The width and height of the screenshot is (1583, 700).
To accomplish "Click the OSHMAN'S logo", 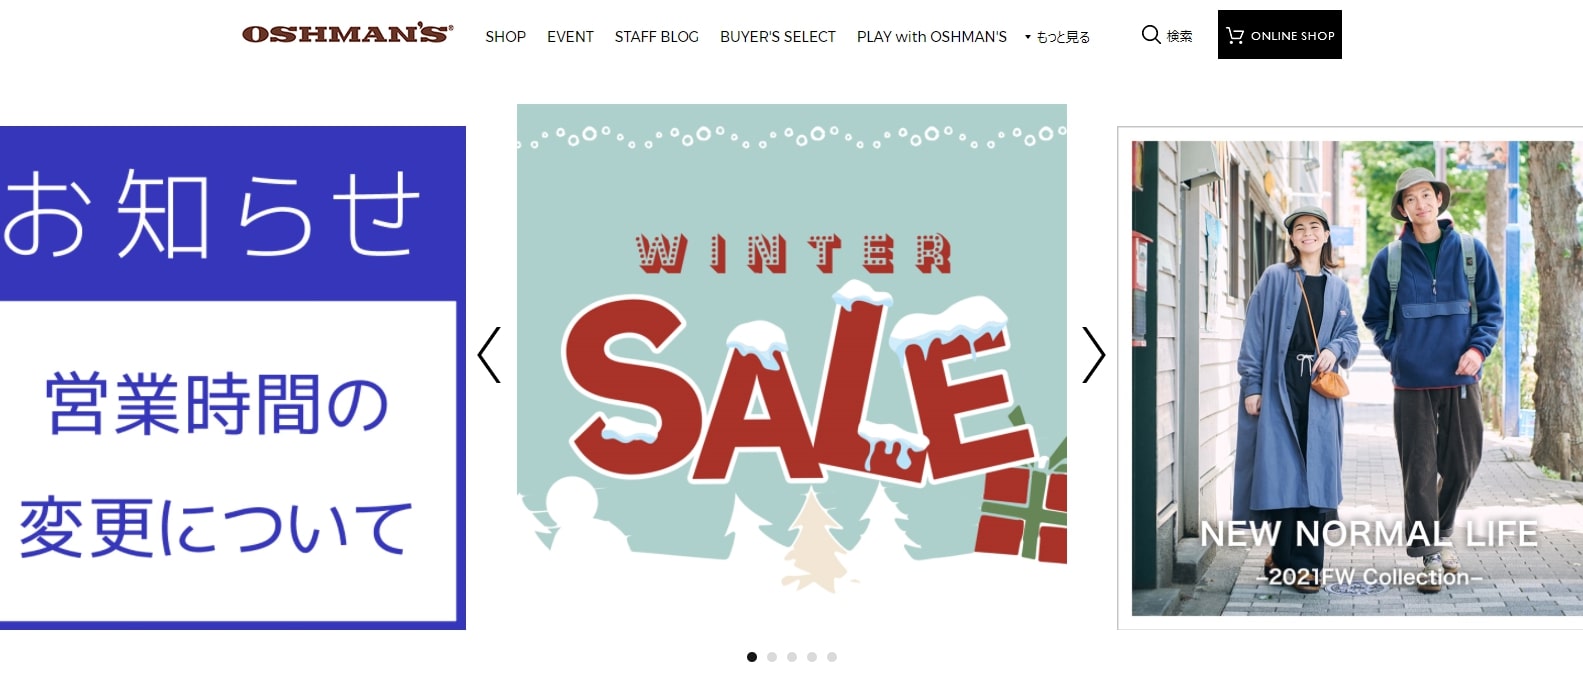I will (x=347, y=34).
